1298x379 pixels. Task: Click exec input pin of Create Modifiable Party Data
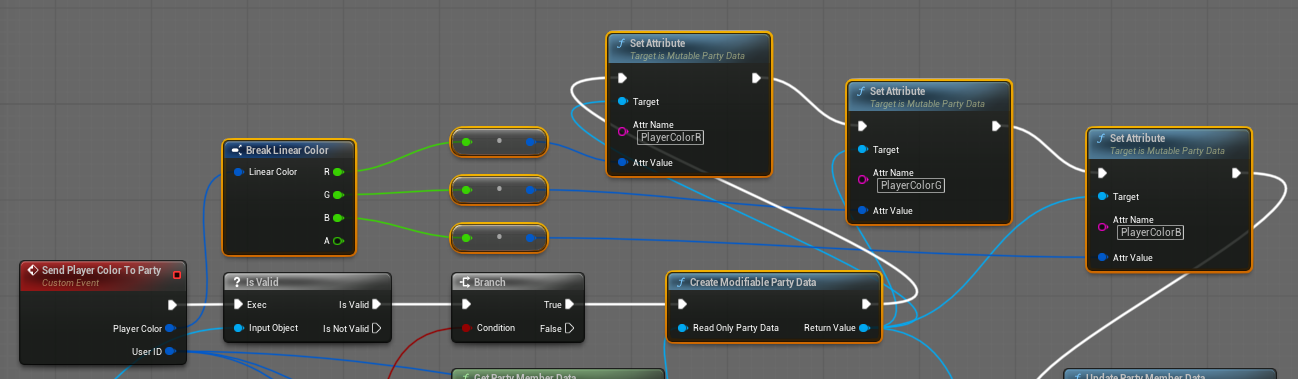682,305
